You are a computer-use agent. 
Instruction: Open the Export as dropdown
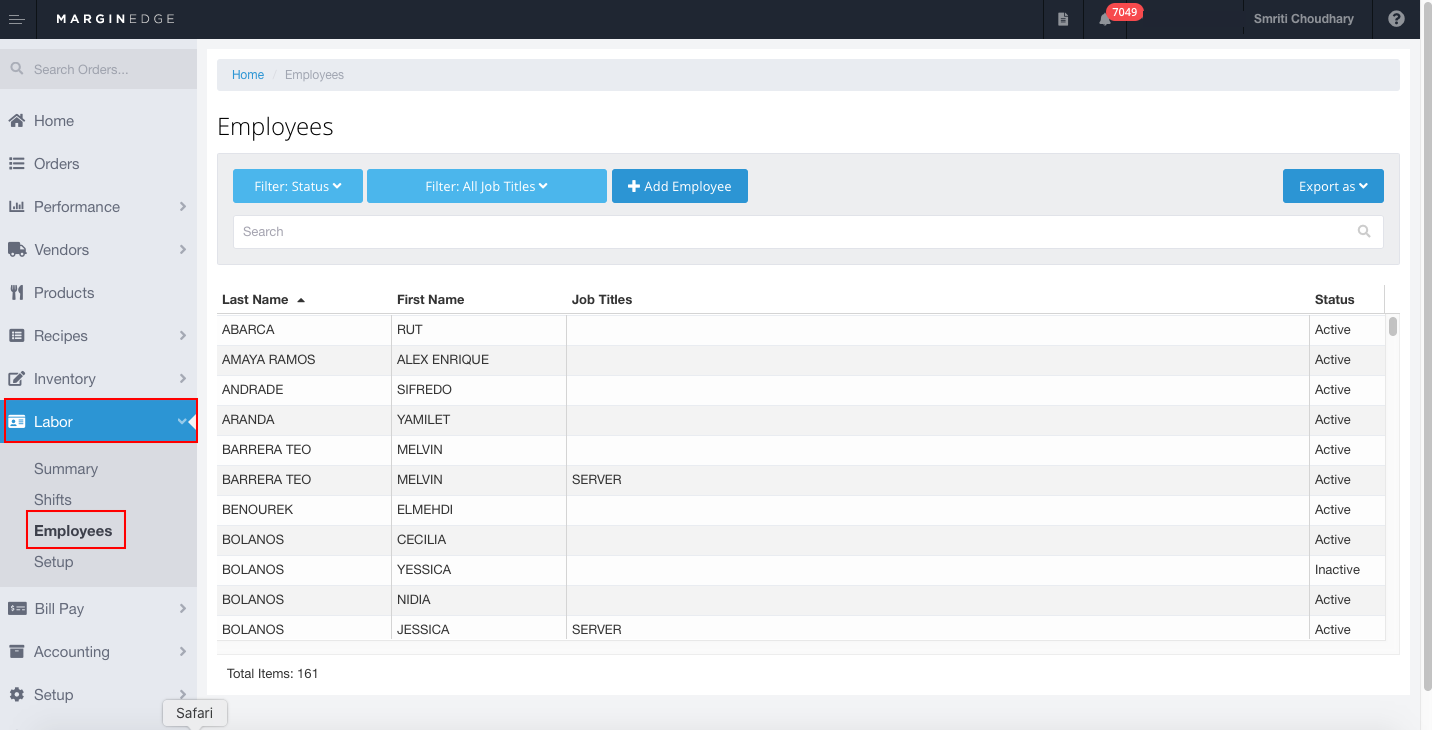coord(1333,186)
